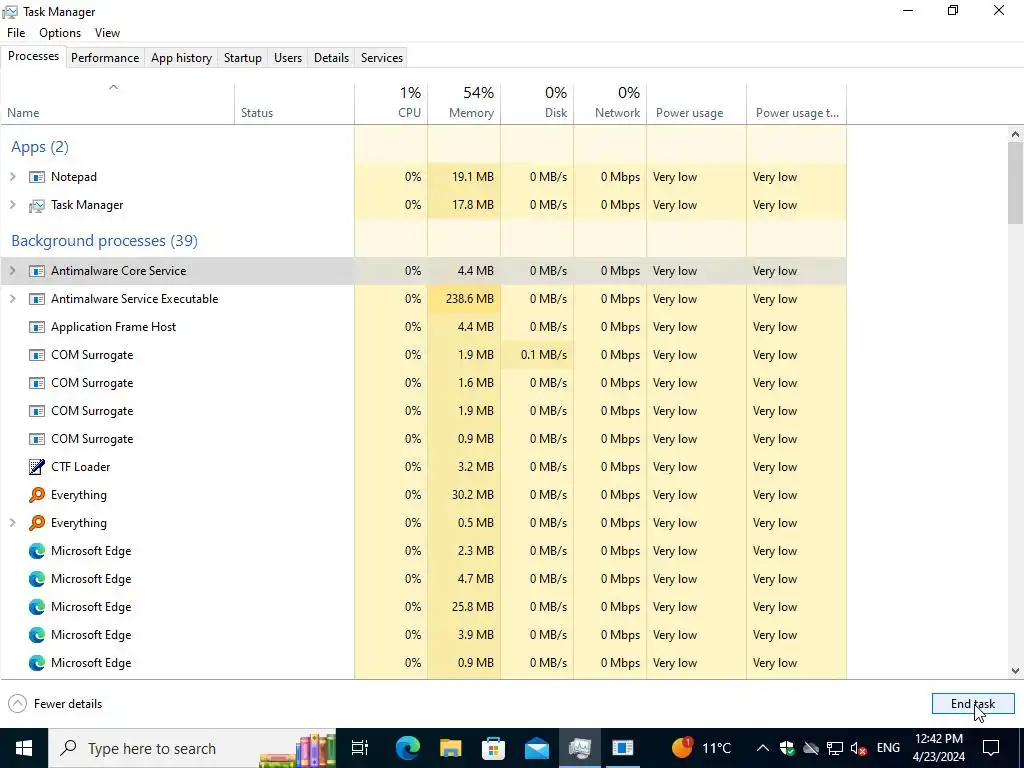The image size is (1024, 768).
Task: Click the taskbar clock showing 12:42 PM
Action: (938, 748)
